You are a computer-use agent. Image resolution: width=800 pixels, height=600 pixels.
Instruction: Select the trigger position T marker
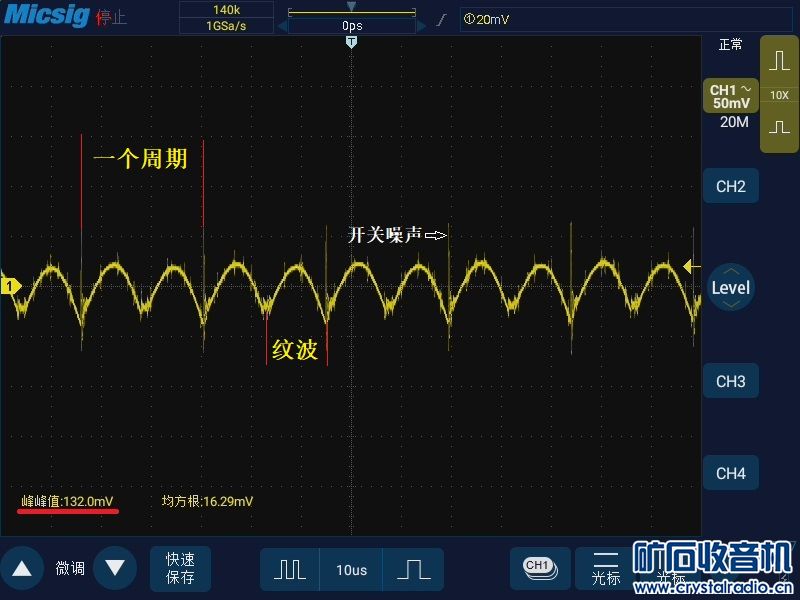(351, 42)
